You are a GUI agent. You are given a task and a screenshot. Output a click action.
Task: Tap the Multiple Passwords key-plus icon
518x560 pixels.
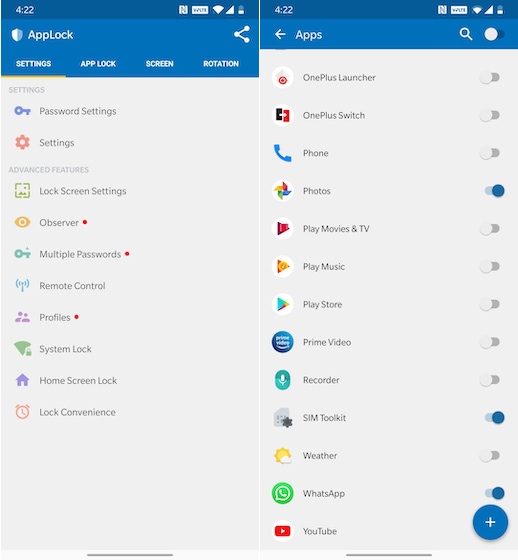[x=22, y=254]
